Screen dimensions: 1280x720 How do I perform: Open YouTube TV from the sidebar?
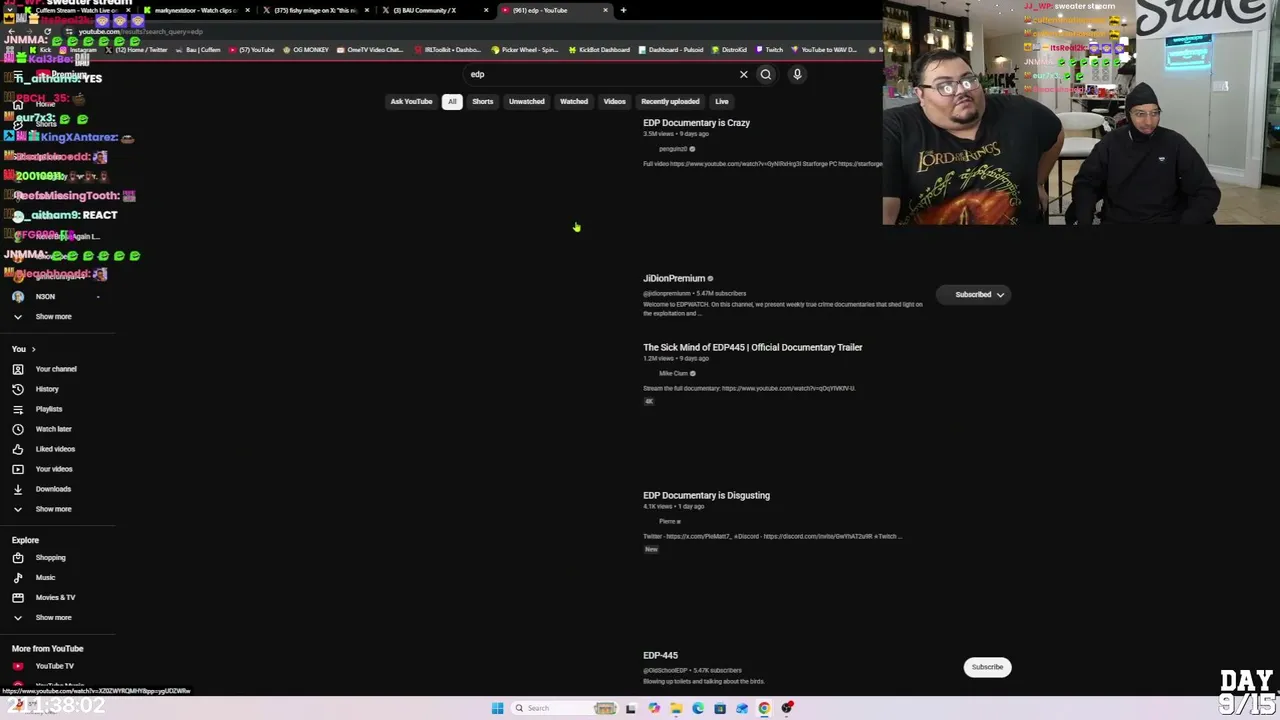[57, 666]
